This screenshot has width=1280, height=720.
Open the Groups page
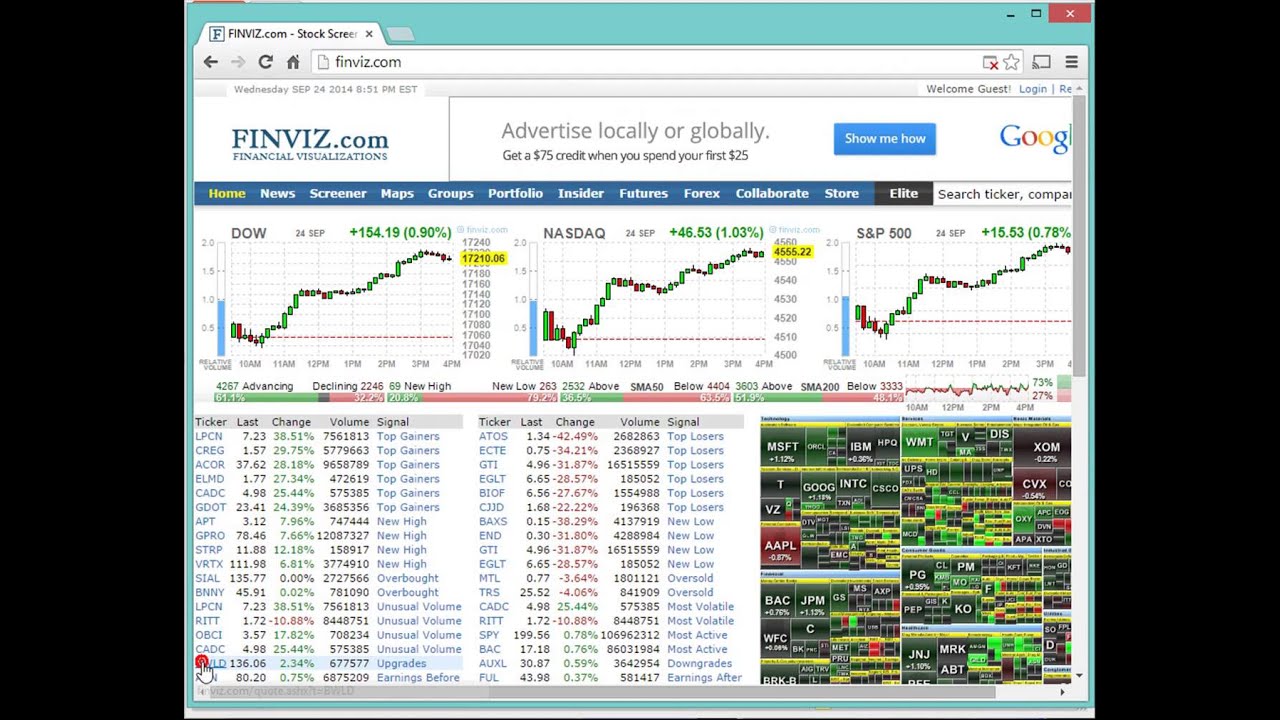point(451,193)
